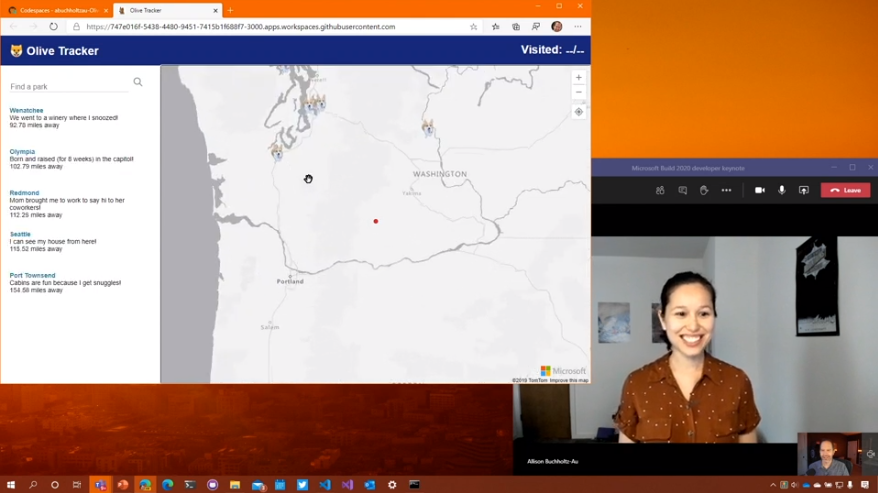Image resolution: width=878 pixels, height=493 pixels.
Task: Refresh the browser page
Action: [53, 26]
